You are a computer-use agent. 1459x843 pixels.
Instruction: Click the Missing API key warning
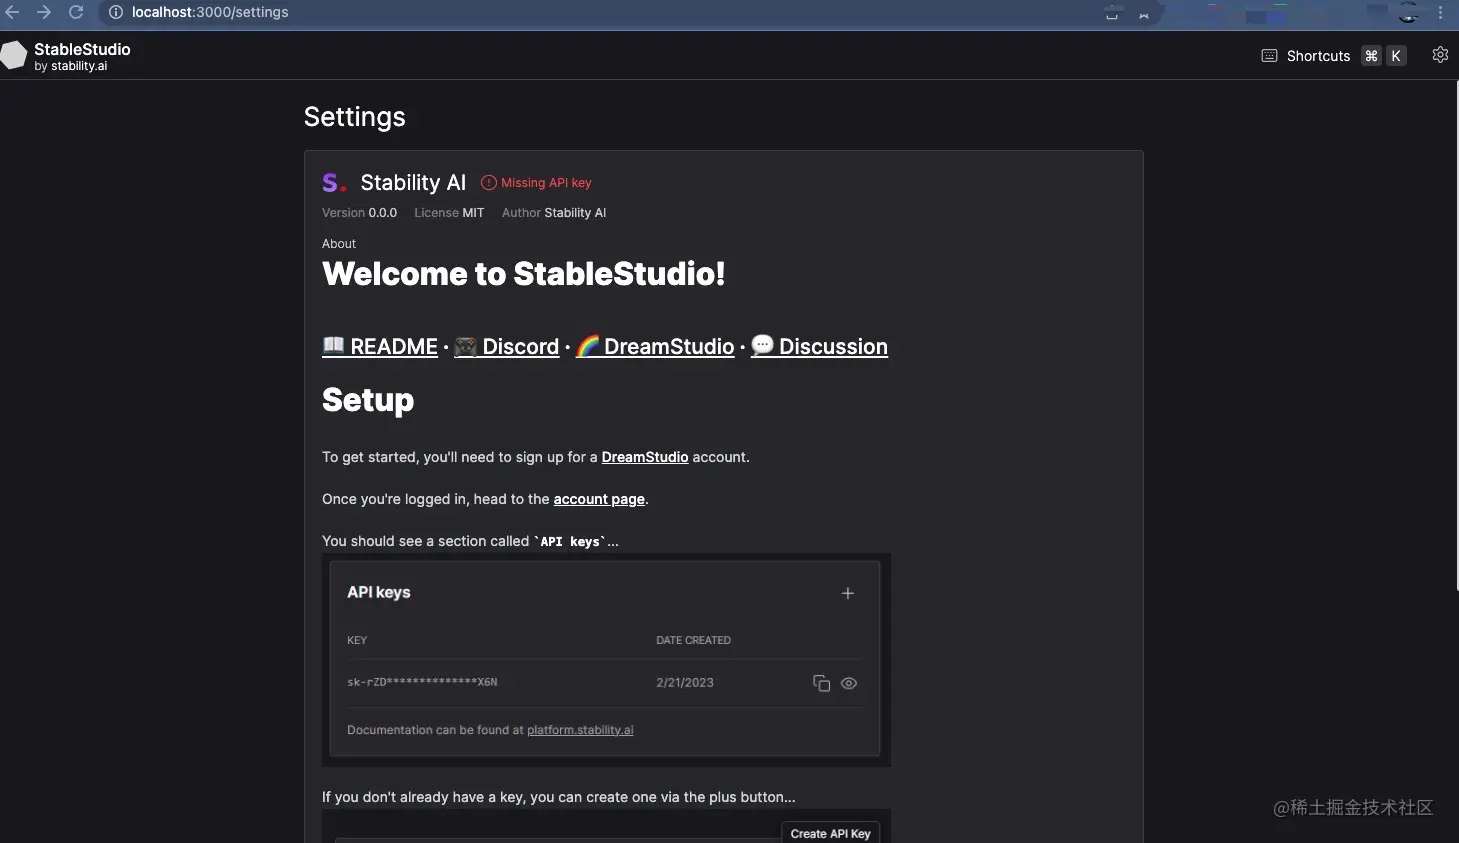coord(536,183)
